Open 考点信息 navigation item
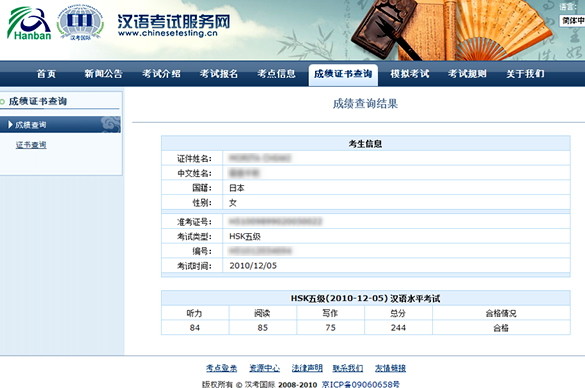The image size is (585, 388). click(x=276, y=74)
